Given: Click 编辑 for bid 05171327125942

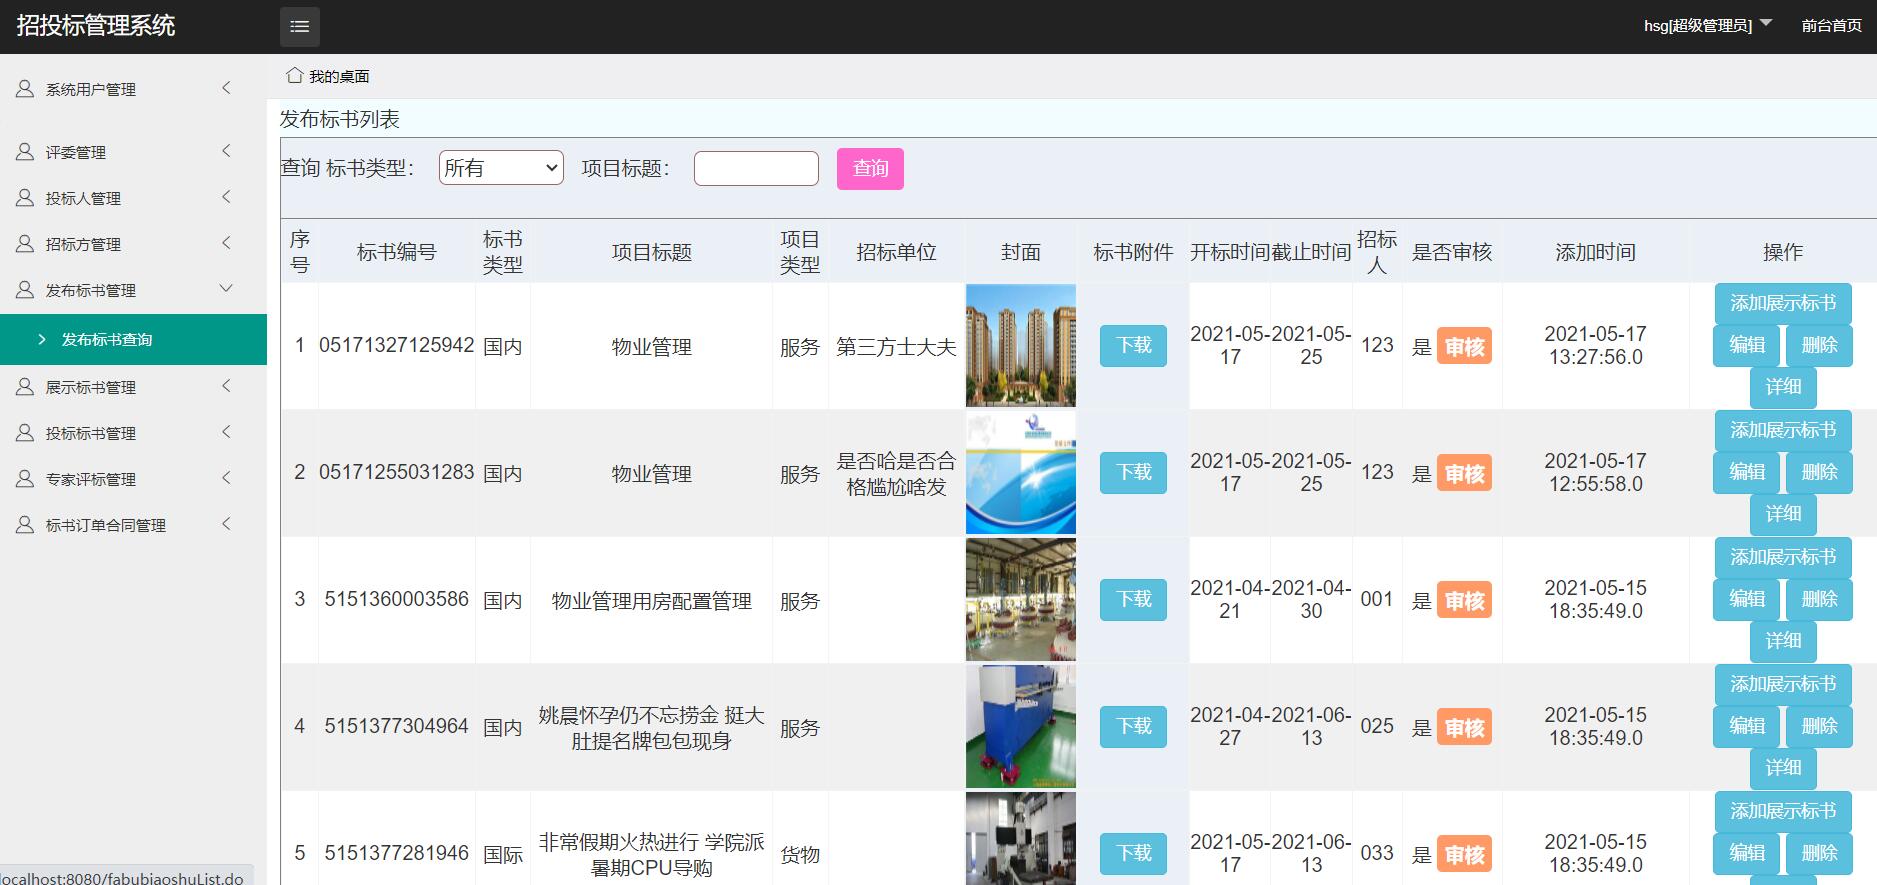Looking at the screenshot, I should tap(1746, 345).
